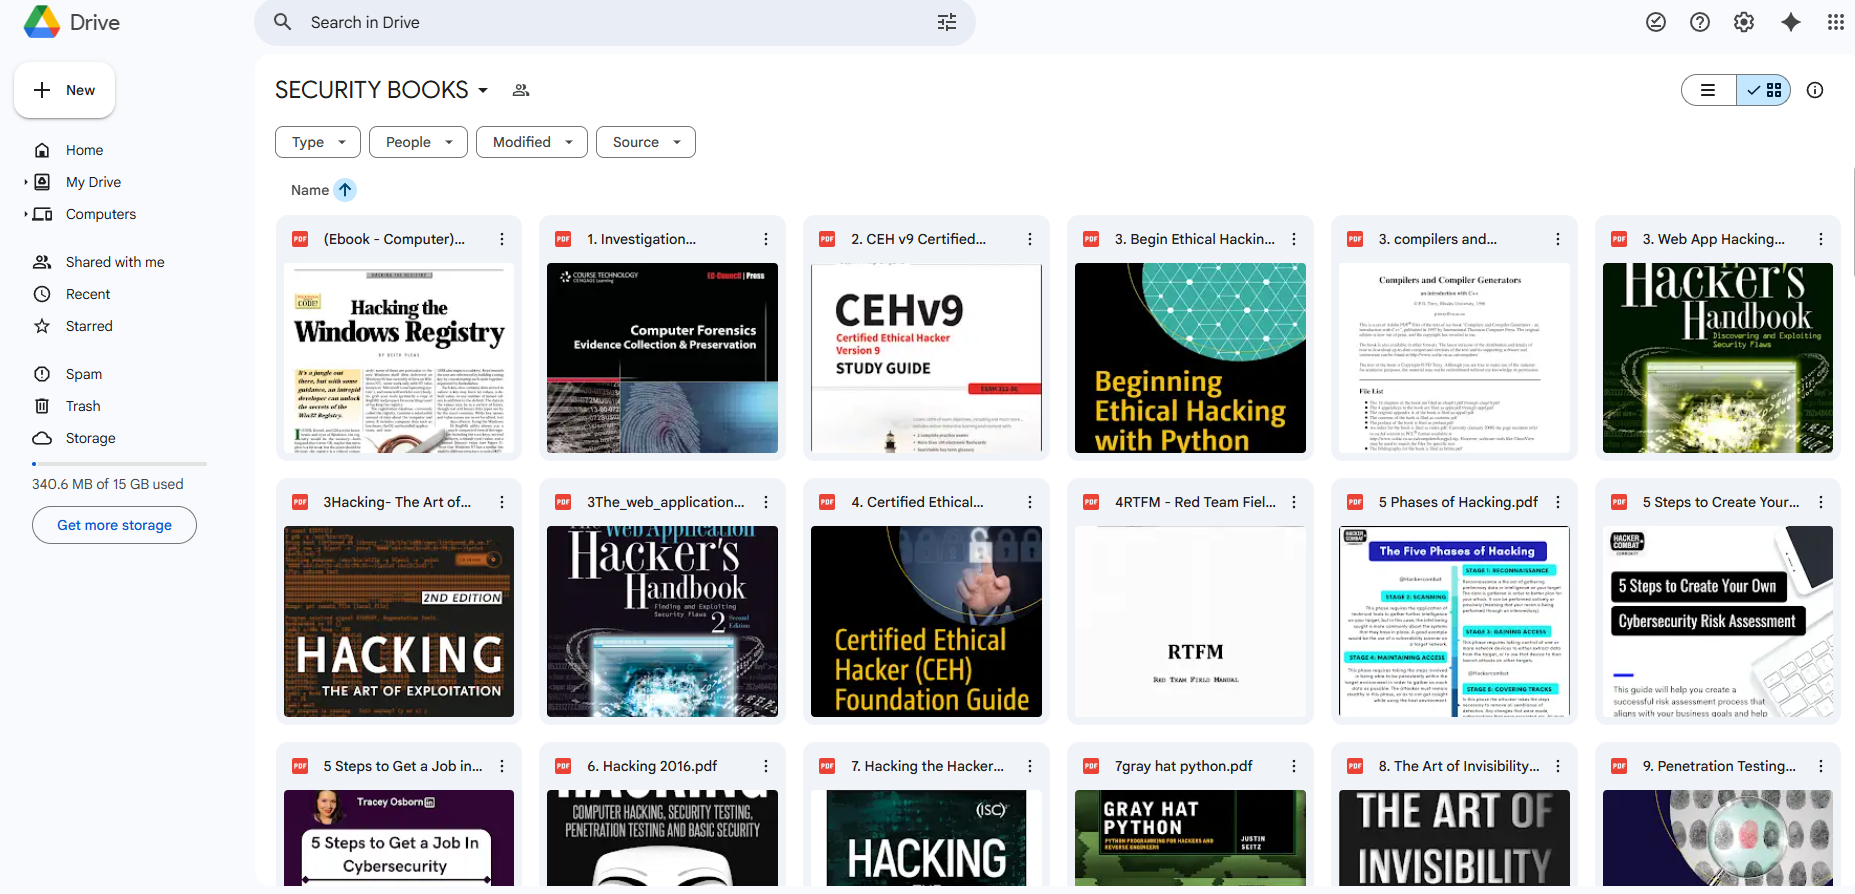Open more actions for 9. Penetration Testing file
The image size is (1855, 894).
(1821, 766)
